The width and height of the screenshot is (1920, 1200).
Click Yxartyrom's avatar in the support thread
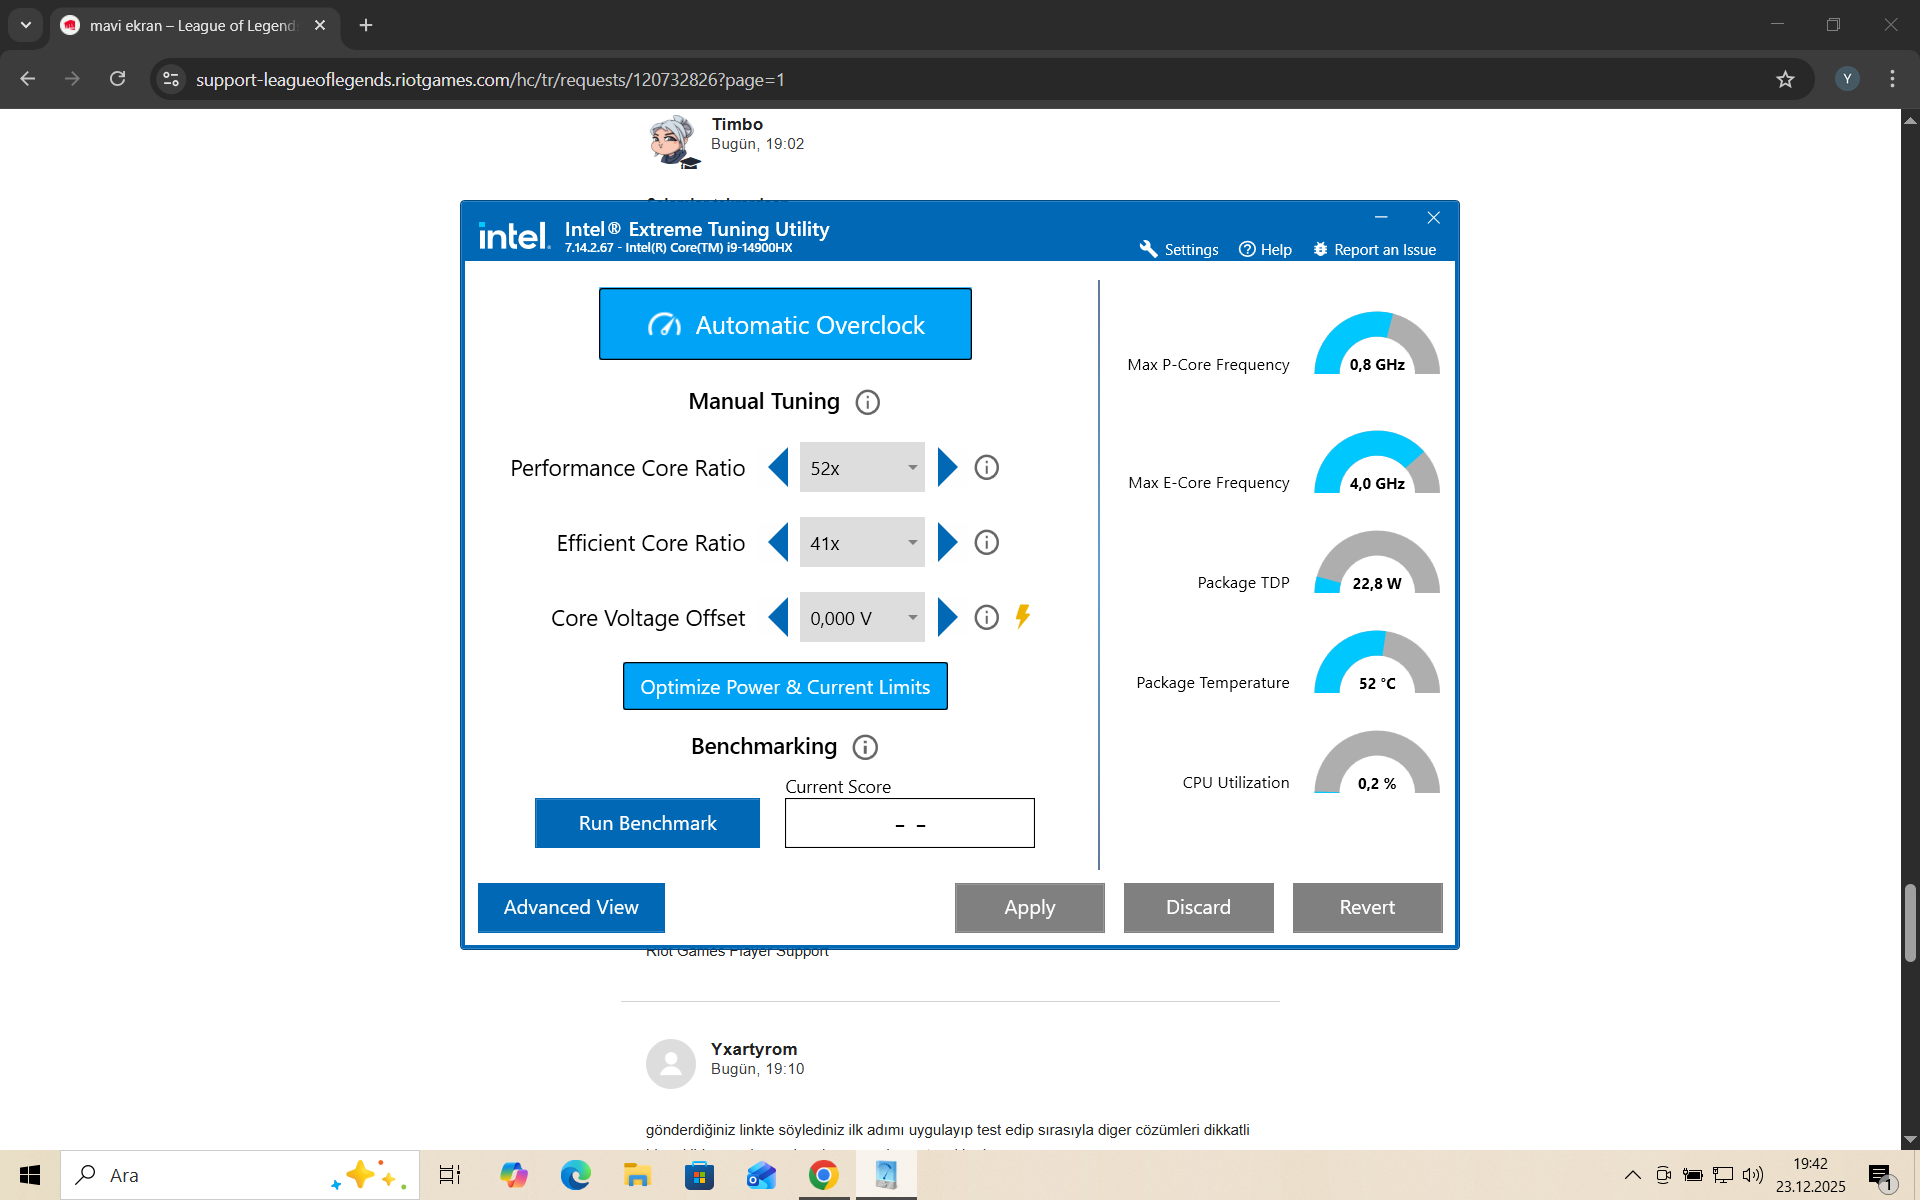[671, 1064]
